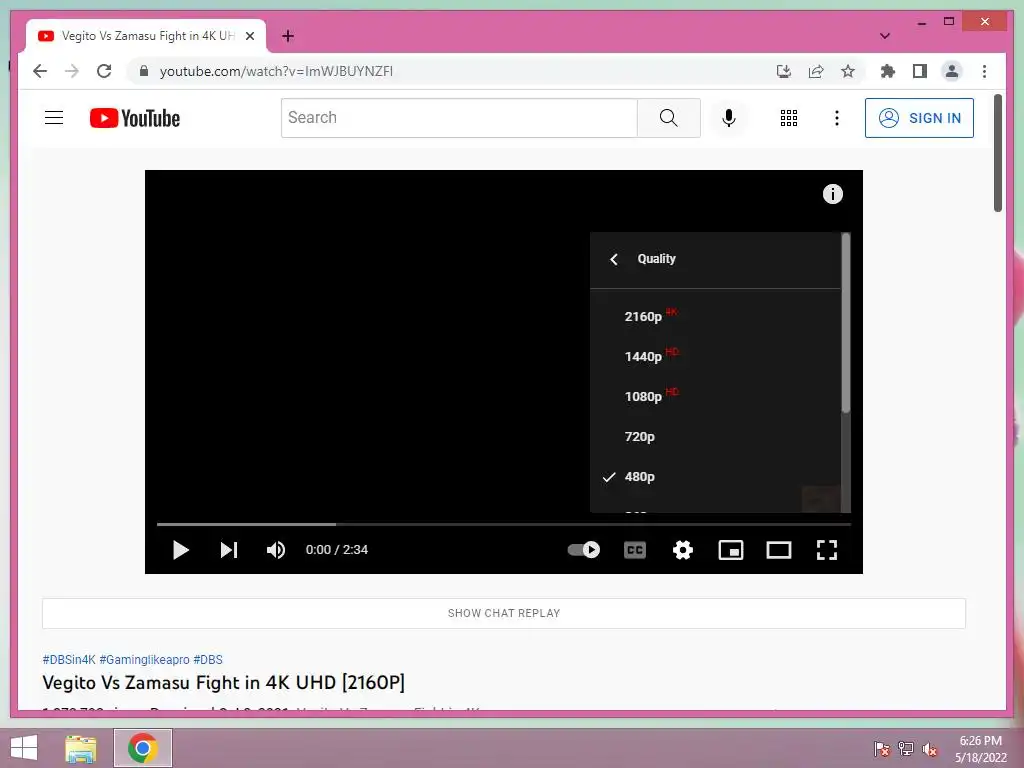
Task: Select 2160p 4K quality
Action: click(x=715, y=317)
